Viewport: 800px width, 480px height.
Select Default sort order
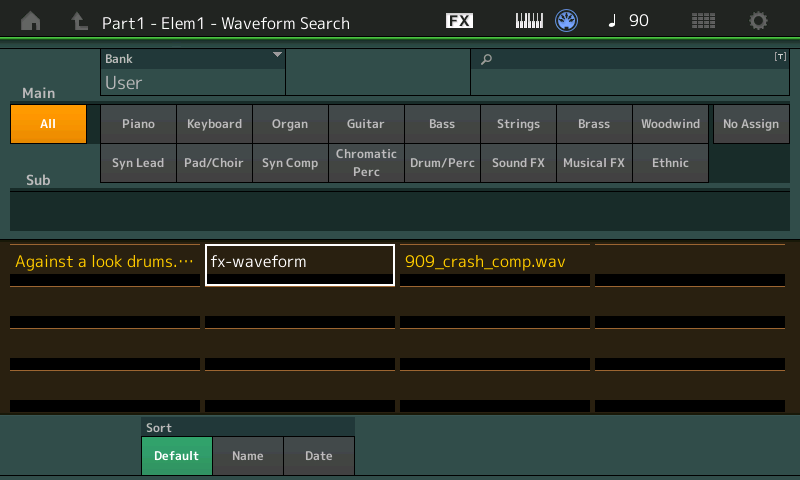[176, 456]
